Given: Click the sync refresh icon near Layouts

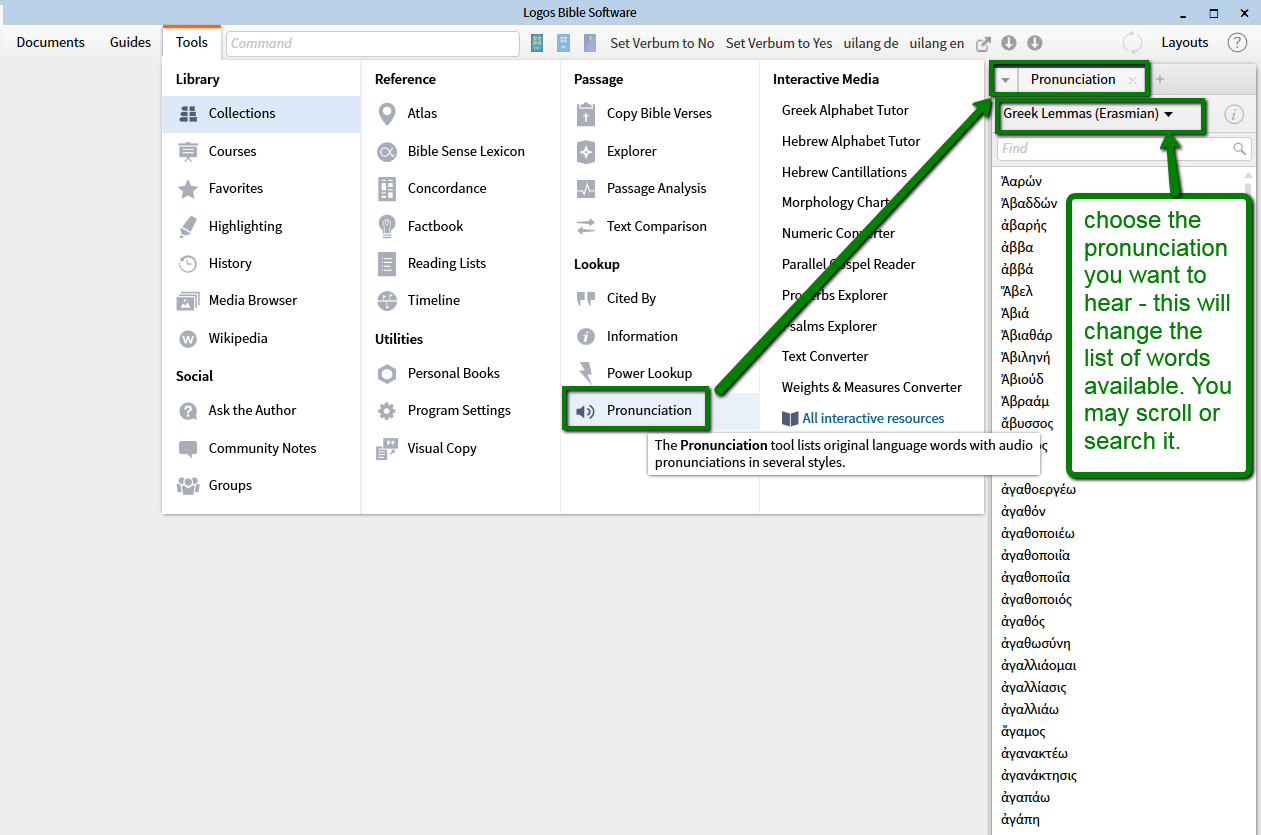Looking at the screenshot, I should [x=1132, y=42].
